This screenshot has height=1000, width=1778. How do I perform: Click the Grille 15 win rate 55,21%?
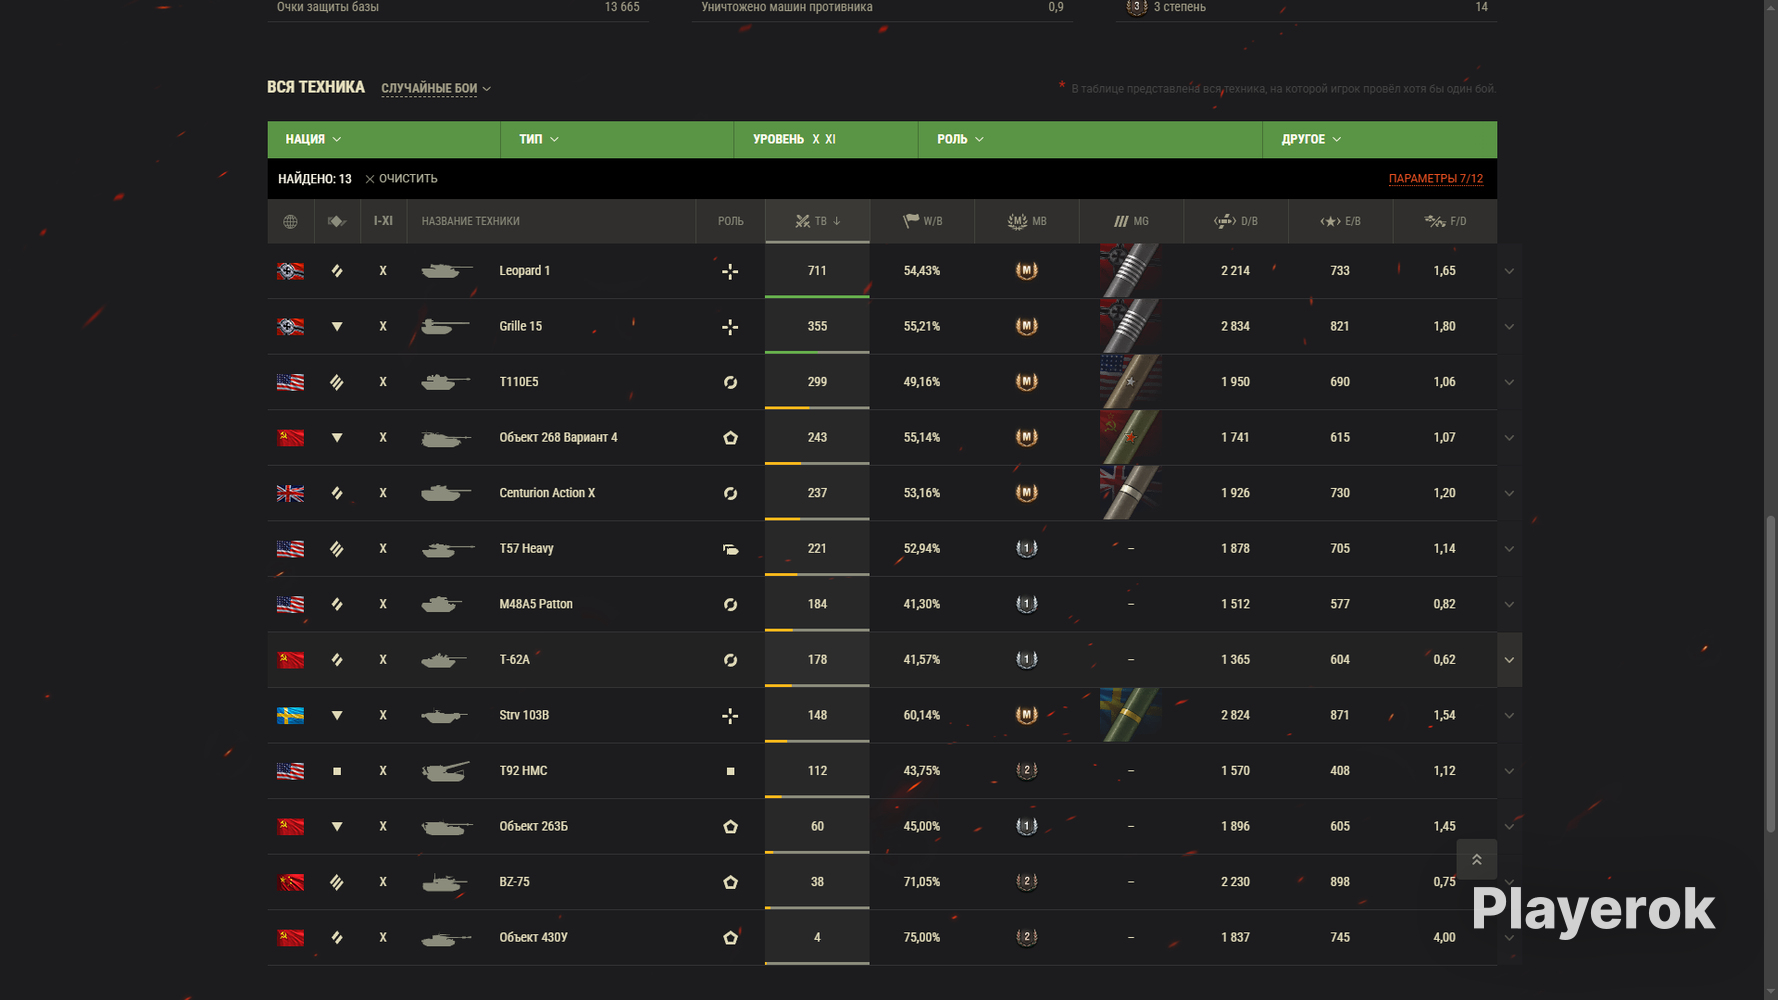(x=922, y=327)
